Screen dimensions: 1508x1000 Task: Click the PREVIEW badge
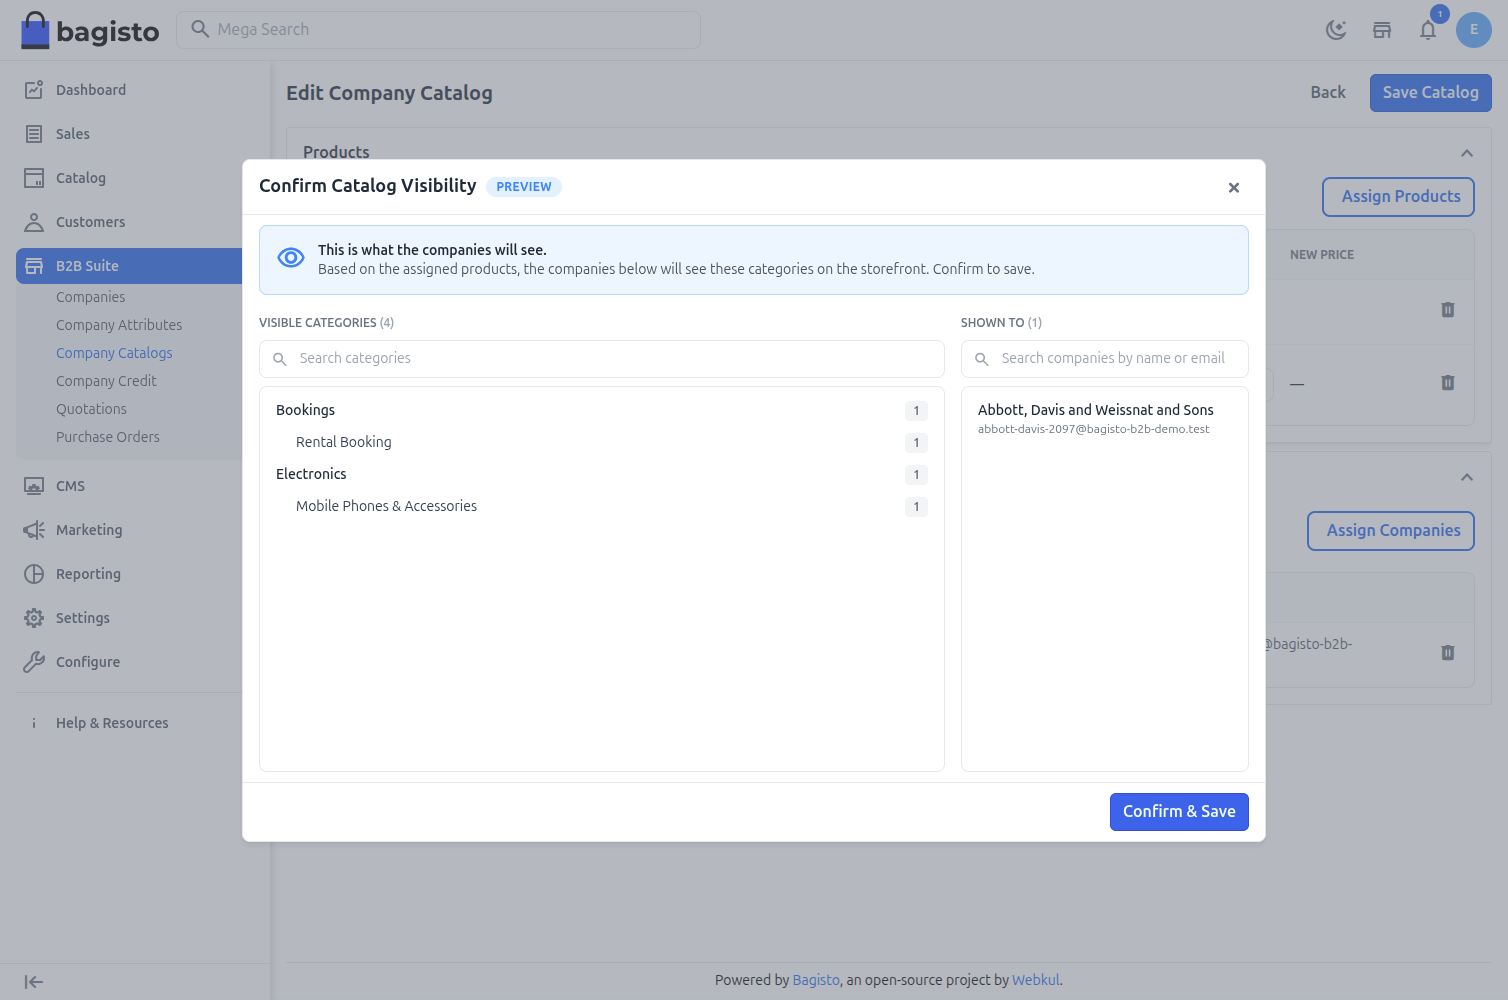click(x=524, y=187)
